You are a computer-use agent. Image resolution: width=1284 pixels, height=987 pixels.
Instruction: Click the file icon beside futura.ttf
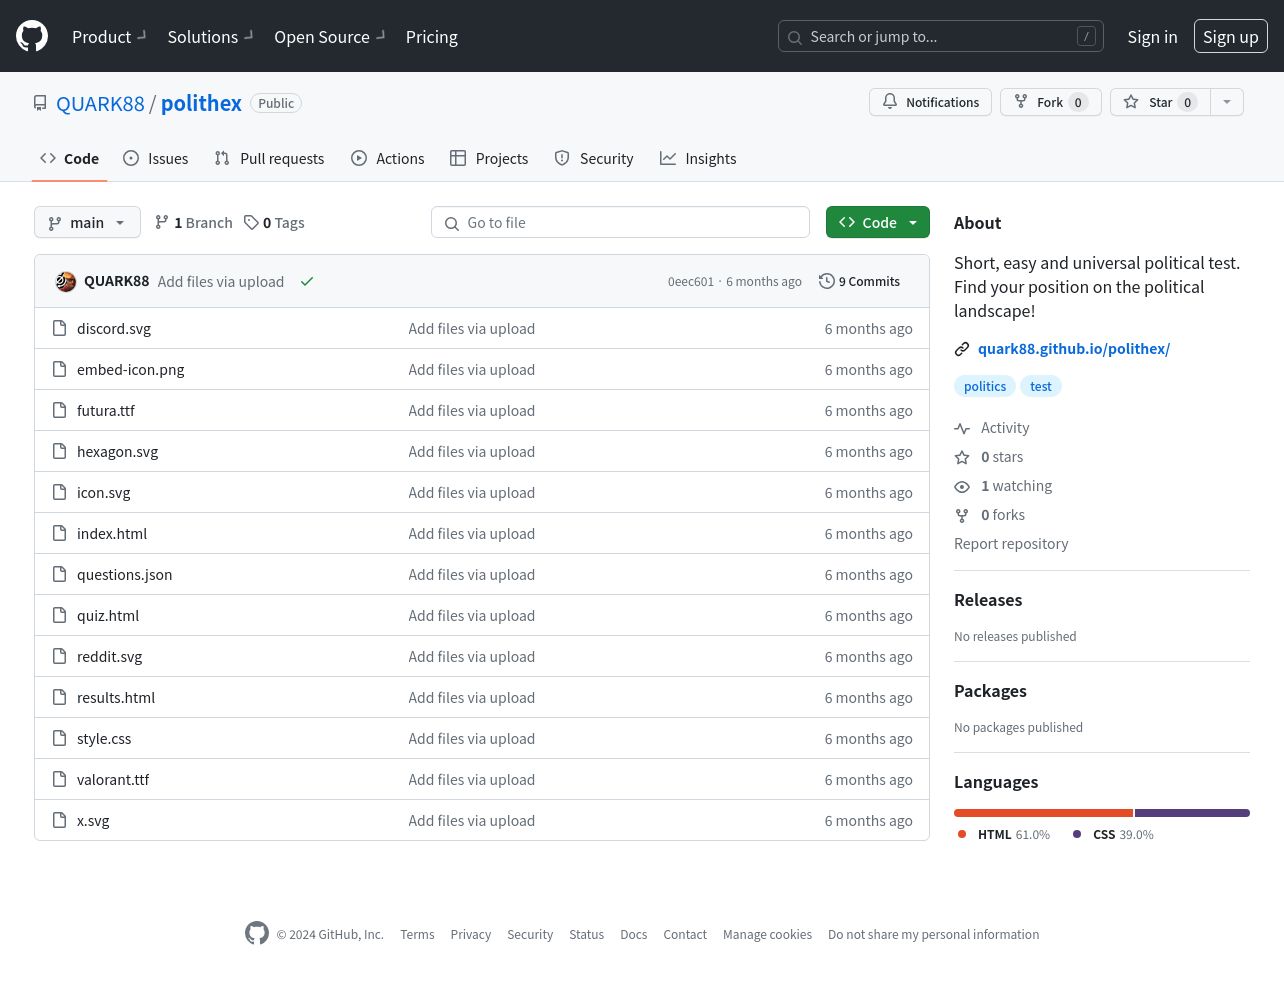59,410
